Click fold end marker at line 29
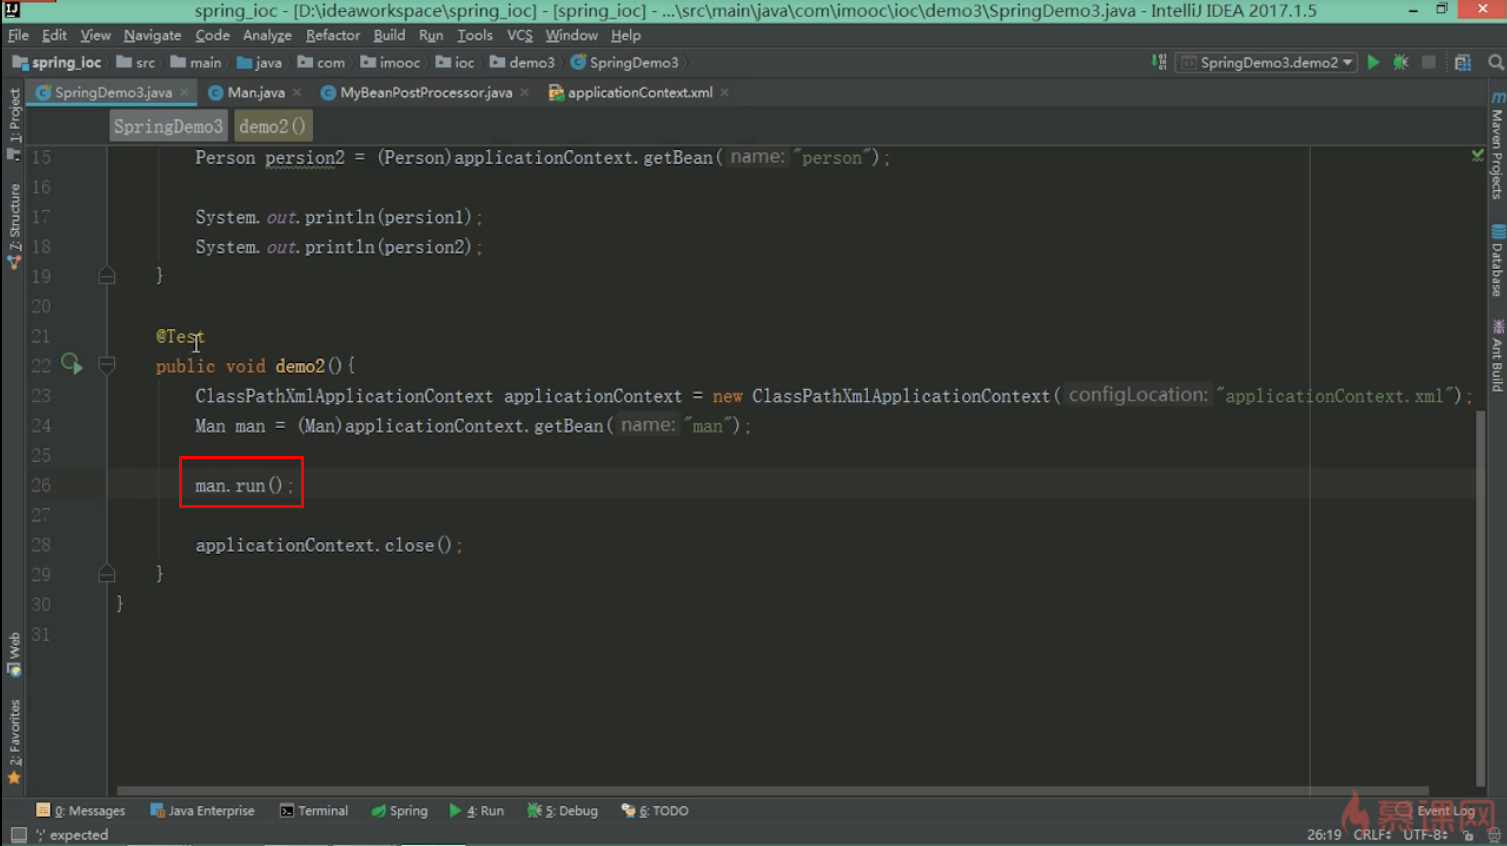Screen dimensions: 1507x846 [107, 574]
